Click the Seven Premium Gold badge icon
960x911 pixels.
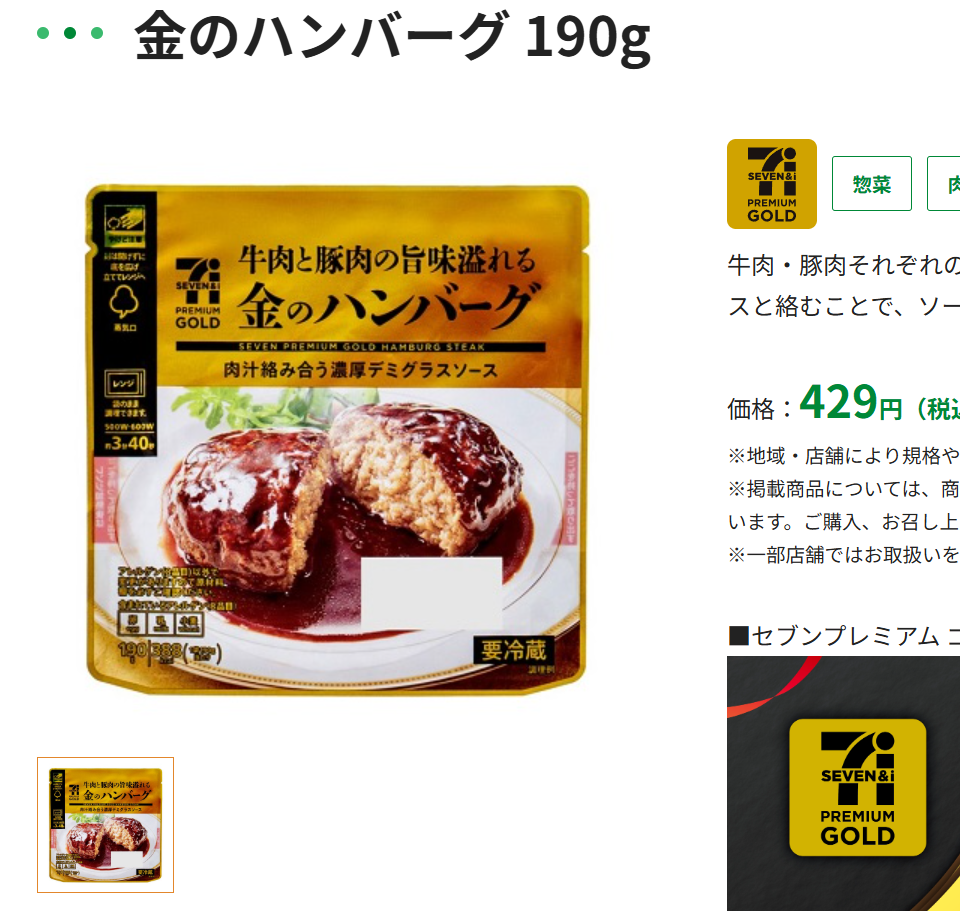click(771, 184)
